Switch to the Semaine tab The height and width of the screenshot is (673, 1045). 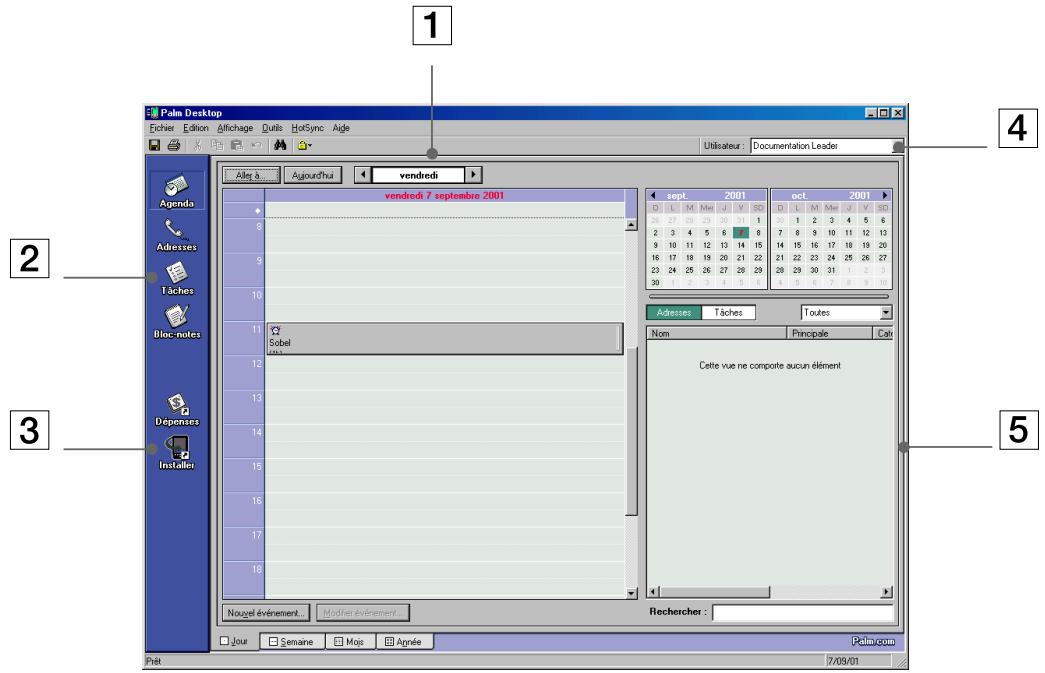[292, 642]
